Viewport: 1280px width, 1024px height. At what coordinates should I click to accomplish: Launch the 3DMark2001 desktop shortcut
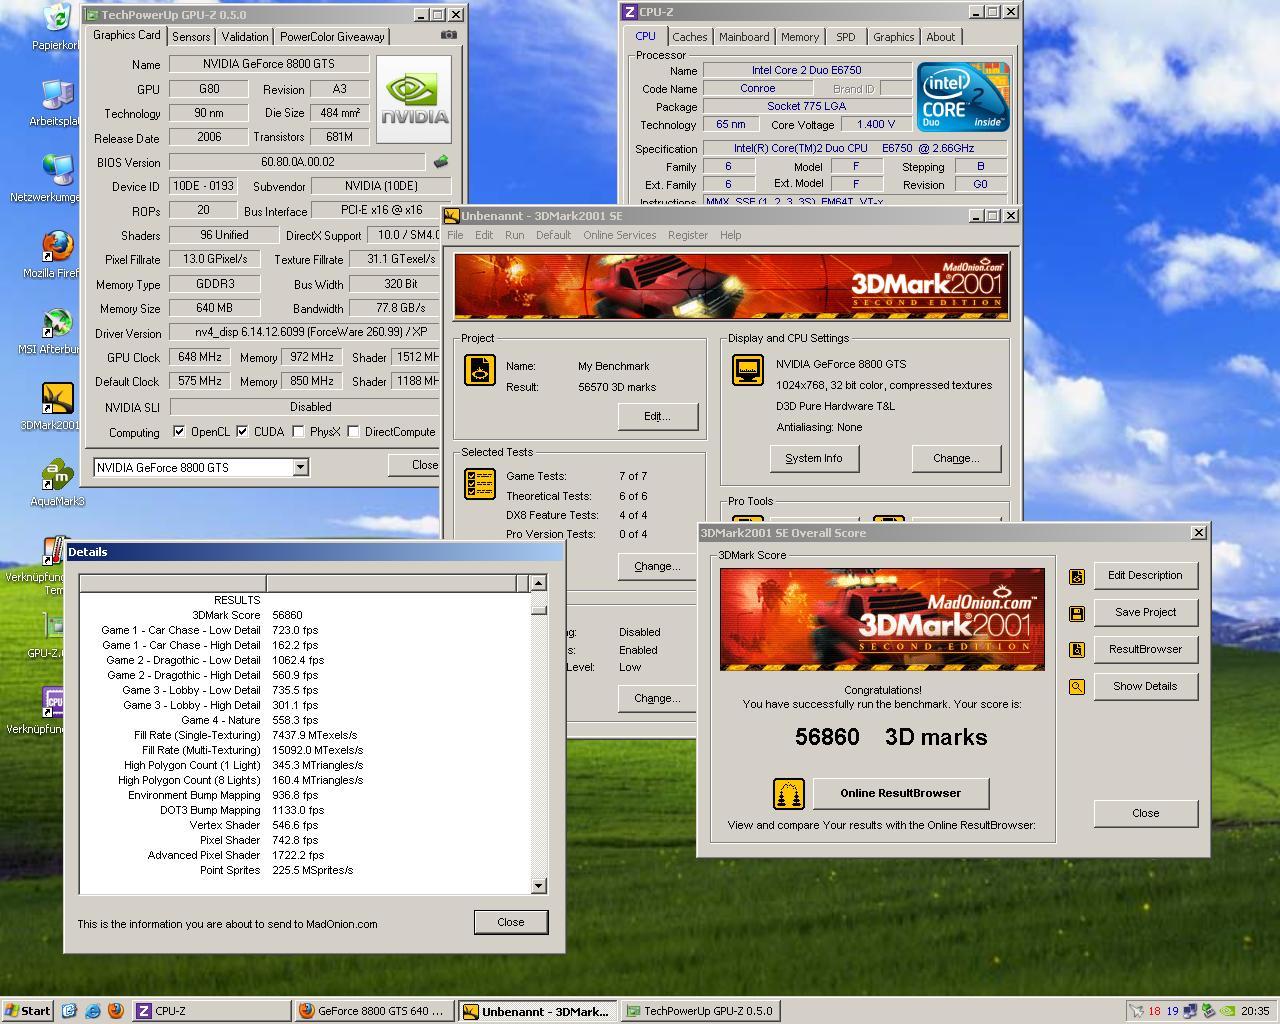(58, 399)
